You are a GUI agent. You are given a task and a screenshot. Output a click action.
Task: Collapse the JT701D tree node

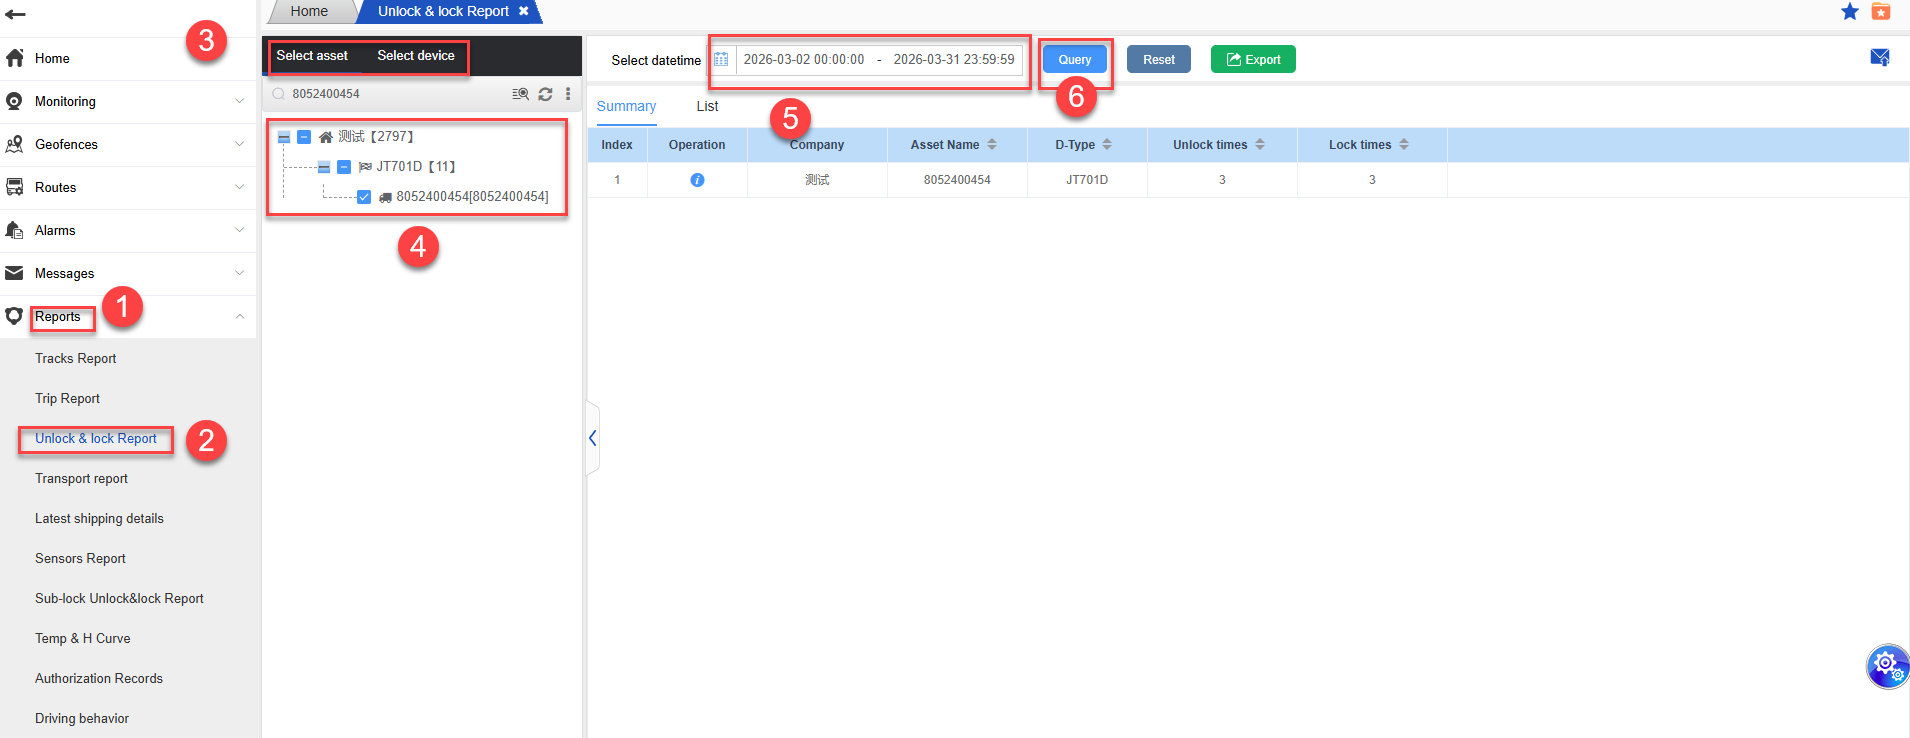coord(324,167)
